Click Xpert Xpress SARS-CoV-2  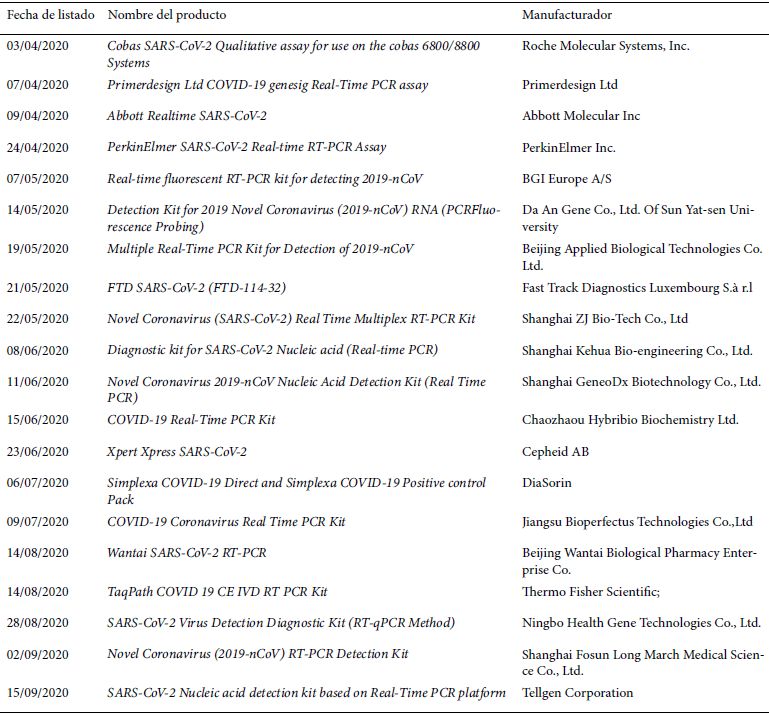pos(177,452)
